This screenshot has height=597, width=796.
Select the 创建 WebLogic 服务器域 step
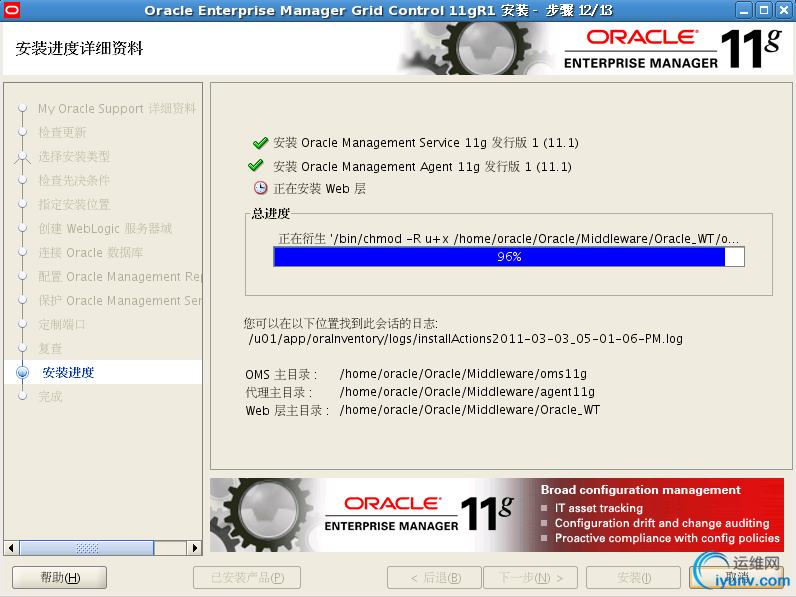pyautogui.click(x=106, y=228)
